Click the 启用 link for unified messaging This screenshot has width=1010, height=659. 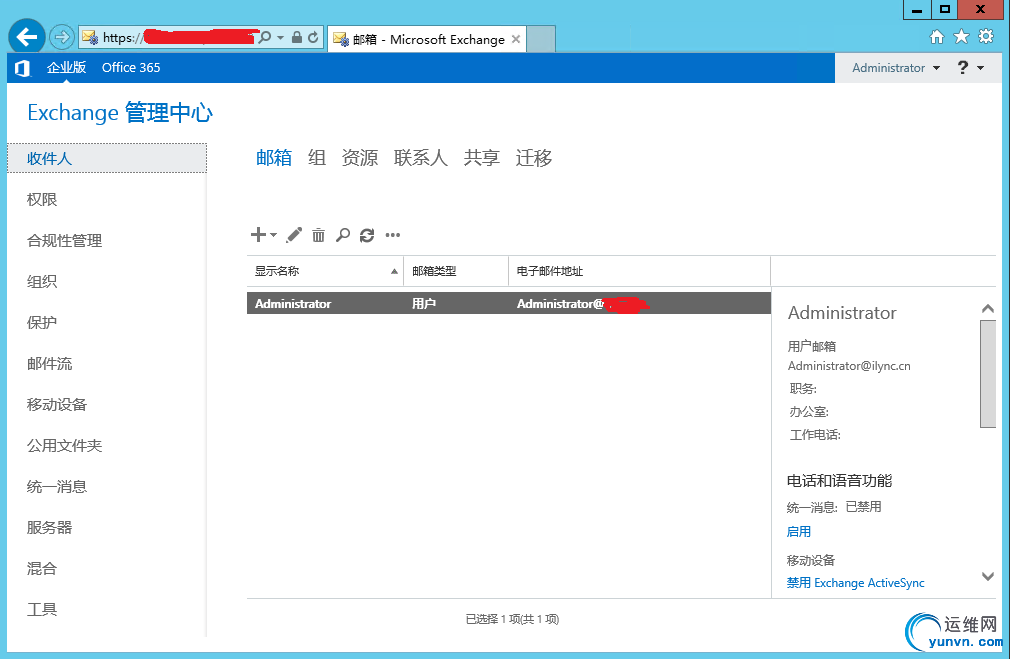coord(799,531)
